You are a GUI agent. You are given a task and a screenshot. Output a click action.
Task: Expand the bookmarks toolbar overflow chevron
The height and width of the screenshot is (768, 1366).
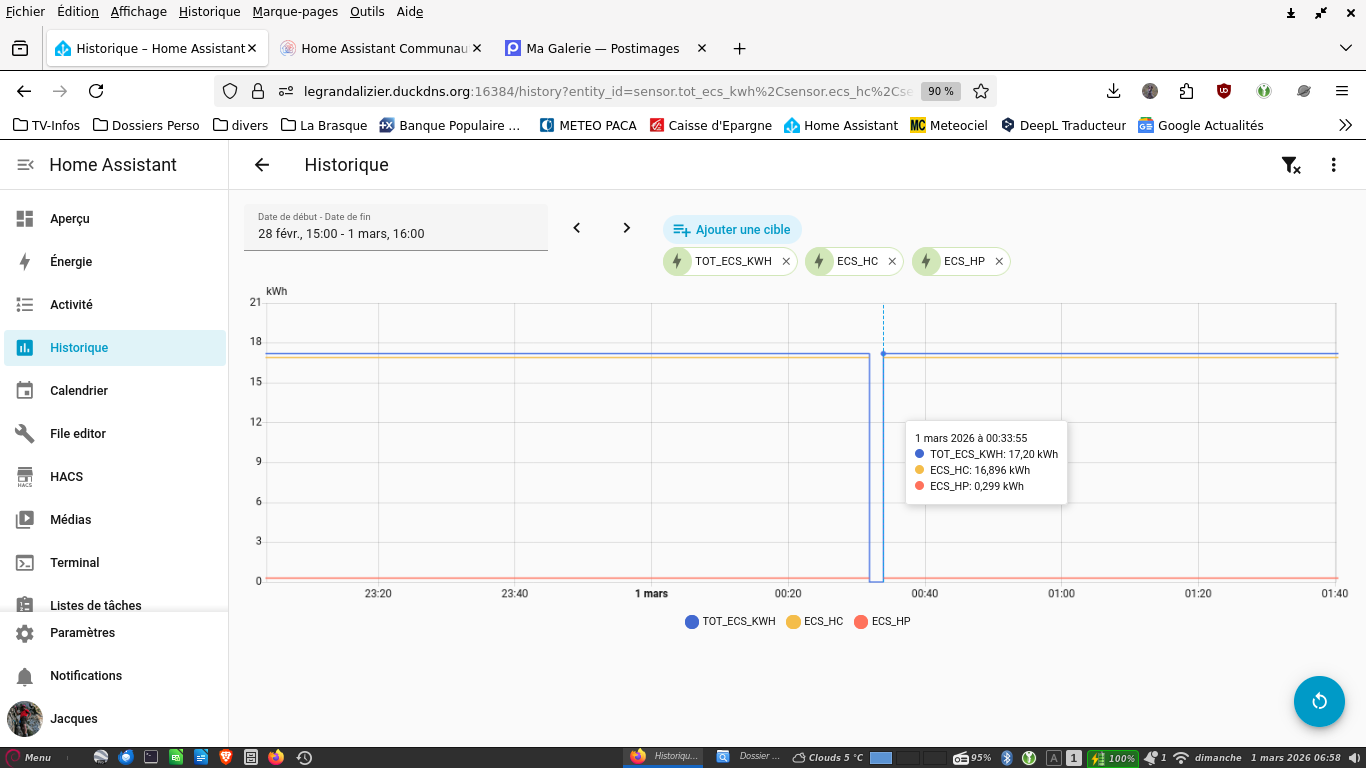point(1345,125)
